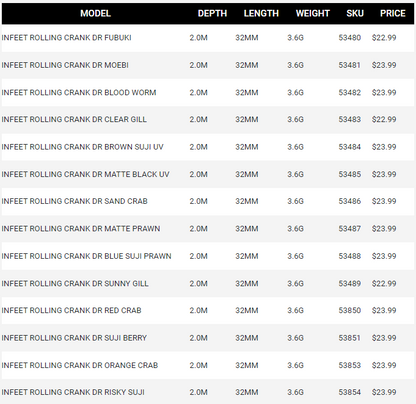Click SKU 53853 for Orange Crab
The image size is (416, 404).
coord(350,365)
